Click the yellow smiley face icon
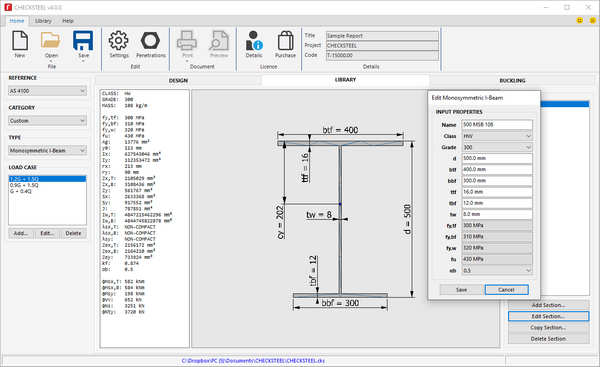The image size is (600, 367). pos(580,20)
